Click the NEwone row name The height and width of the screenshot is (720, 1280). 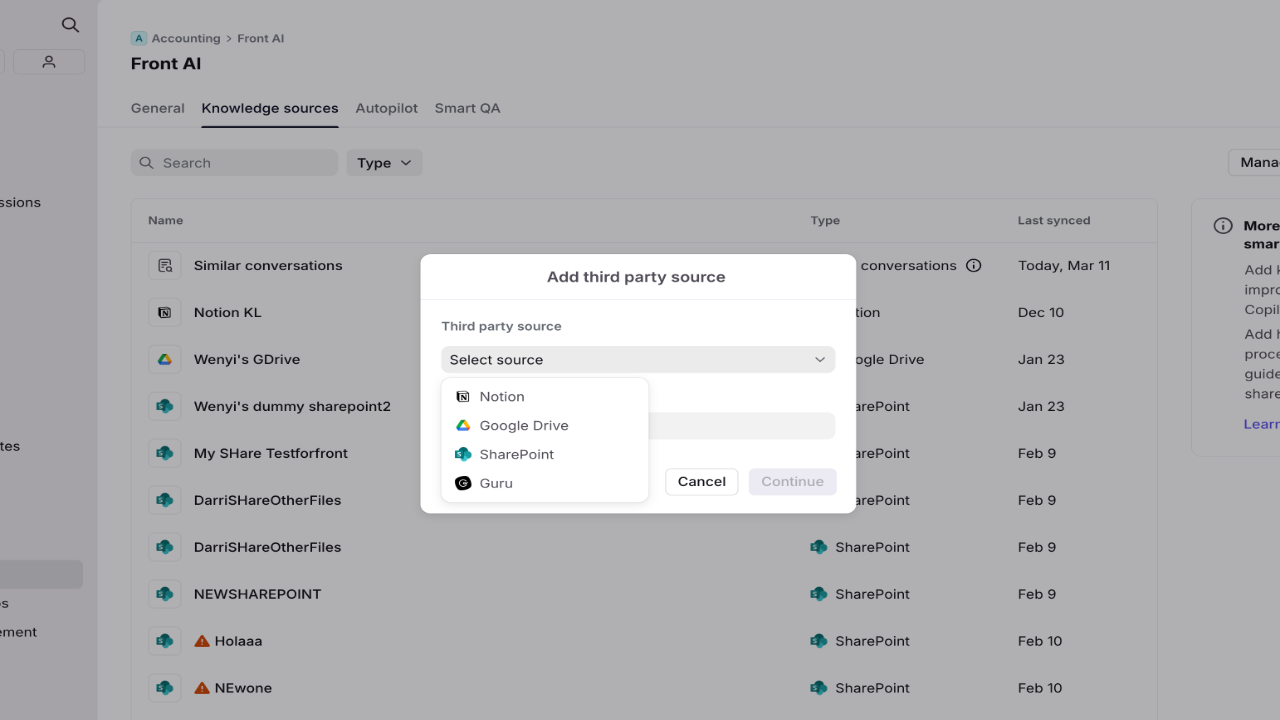(243, 688)
